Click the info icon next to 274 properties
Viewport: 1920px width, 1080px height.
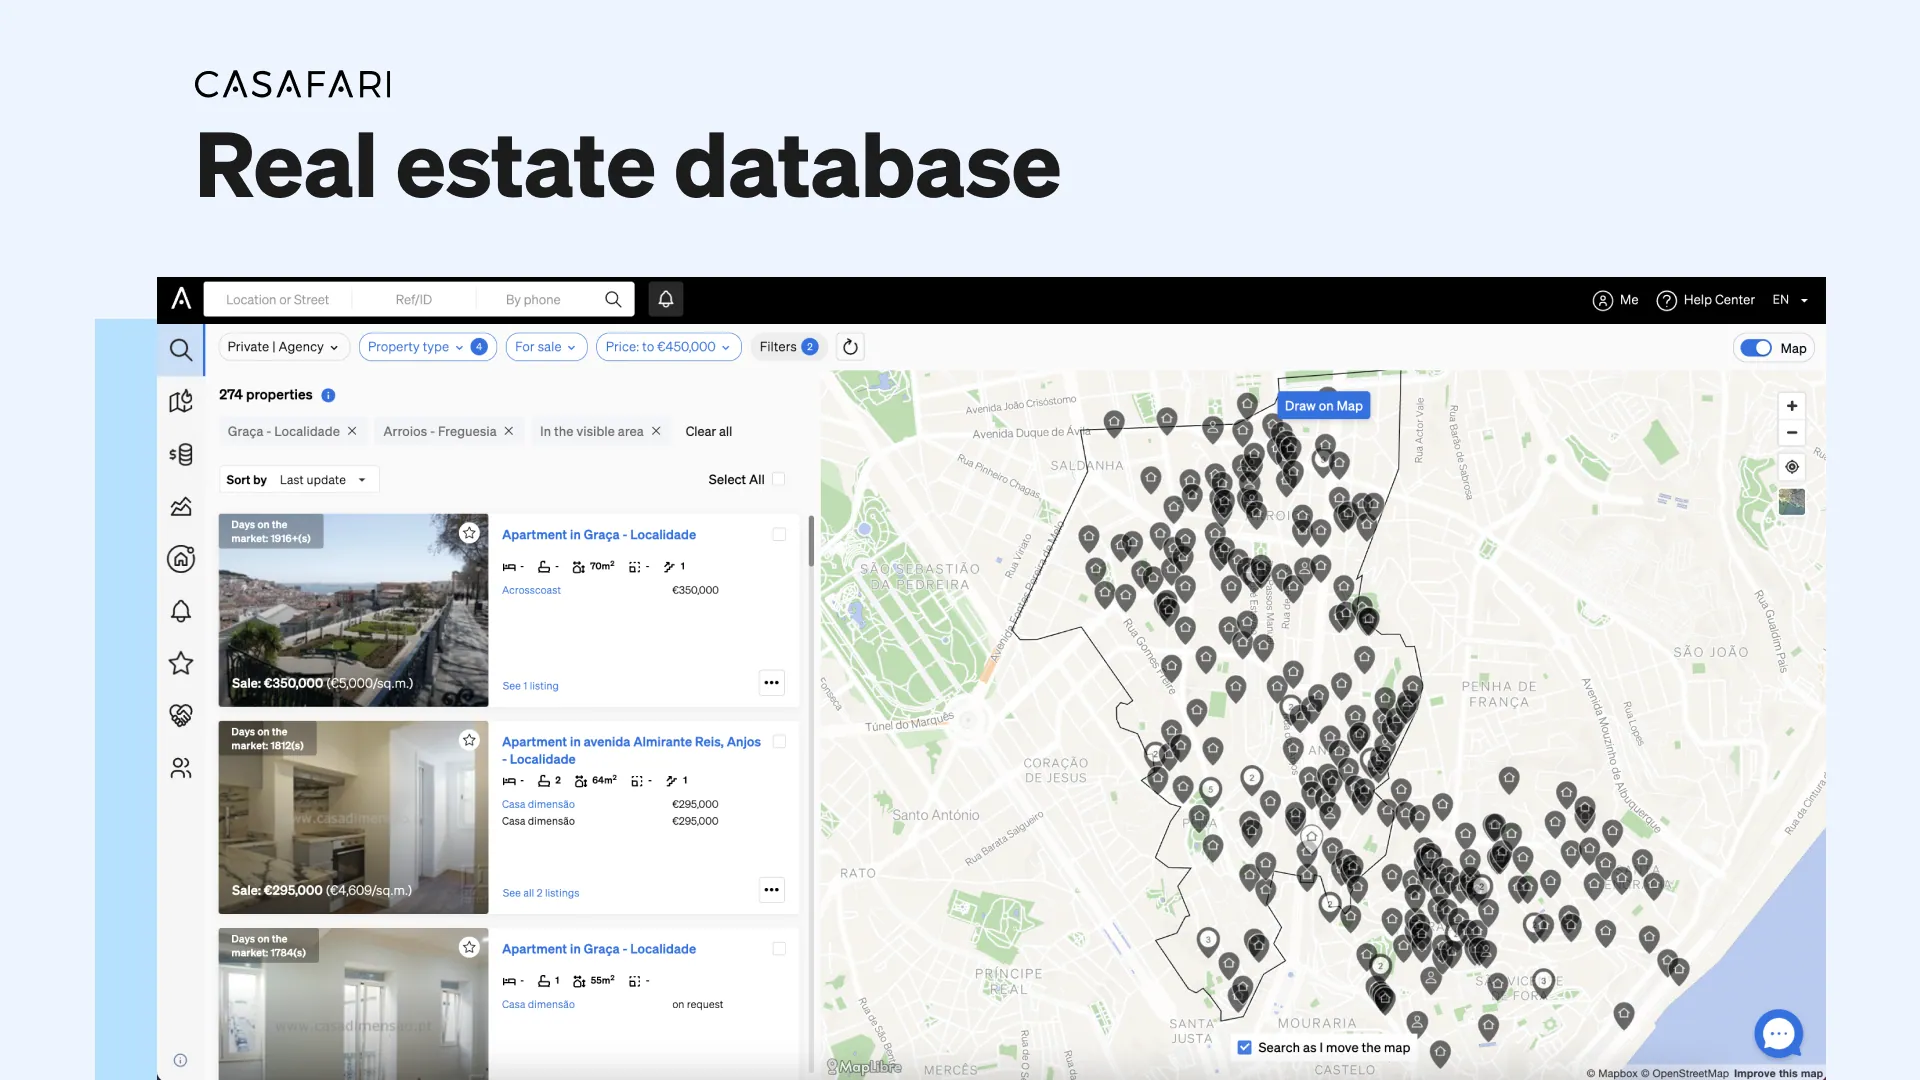328,395
